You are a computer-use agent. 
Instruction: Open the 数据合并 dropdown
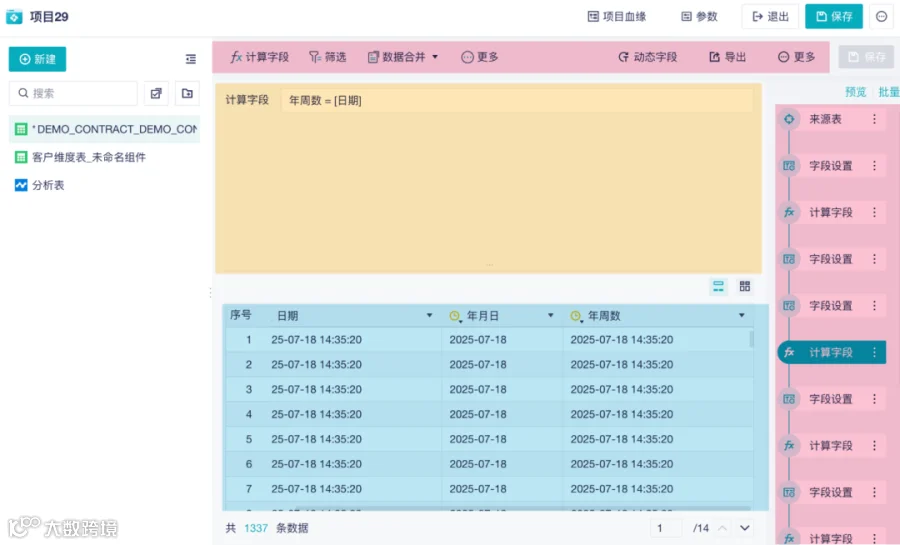[403, 57]
